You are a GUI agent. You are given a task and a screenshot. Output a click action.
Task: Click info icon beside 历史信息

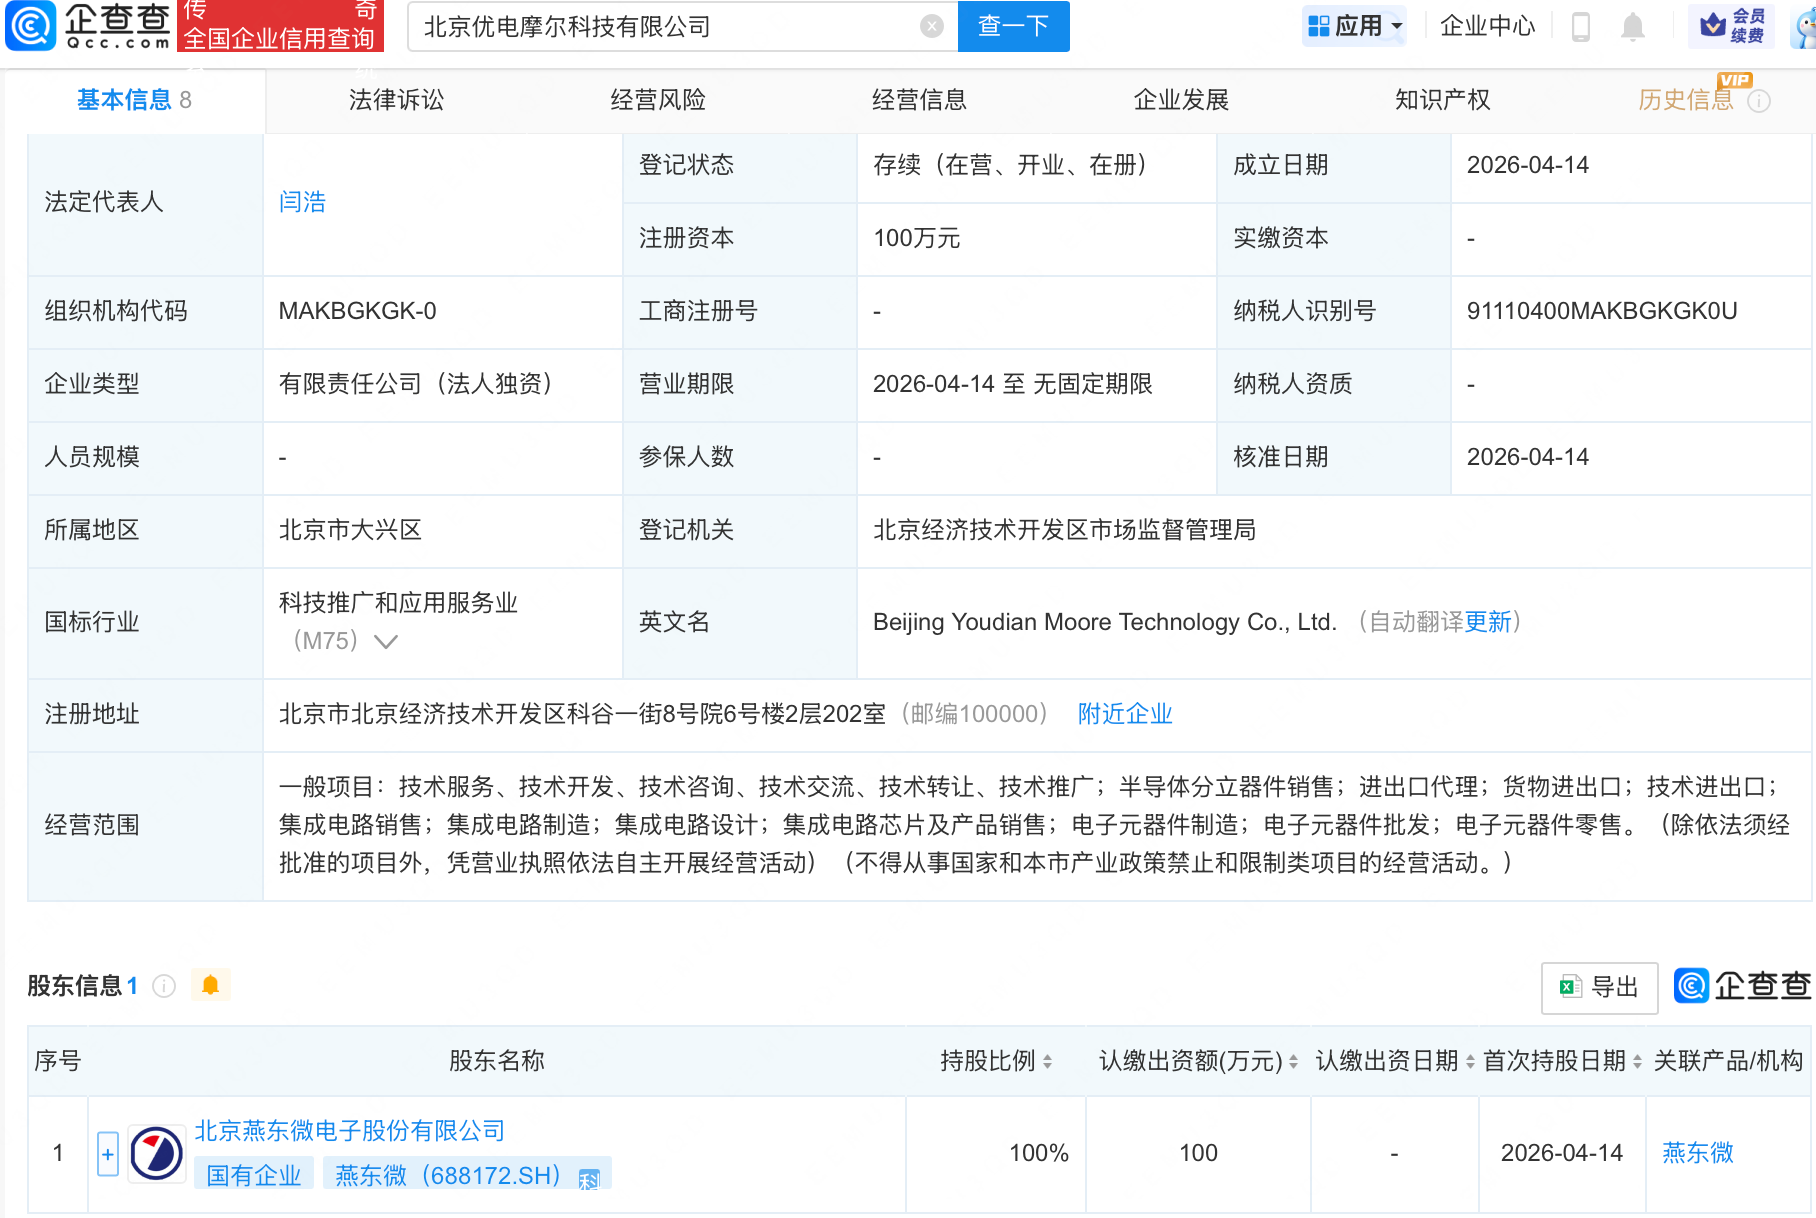(1759, 101)
